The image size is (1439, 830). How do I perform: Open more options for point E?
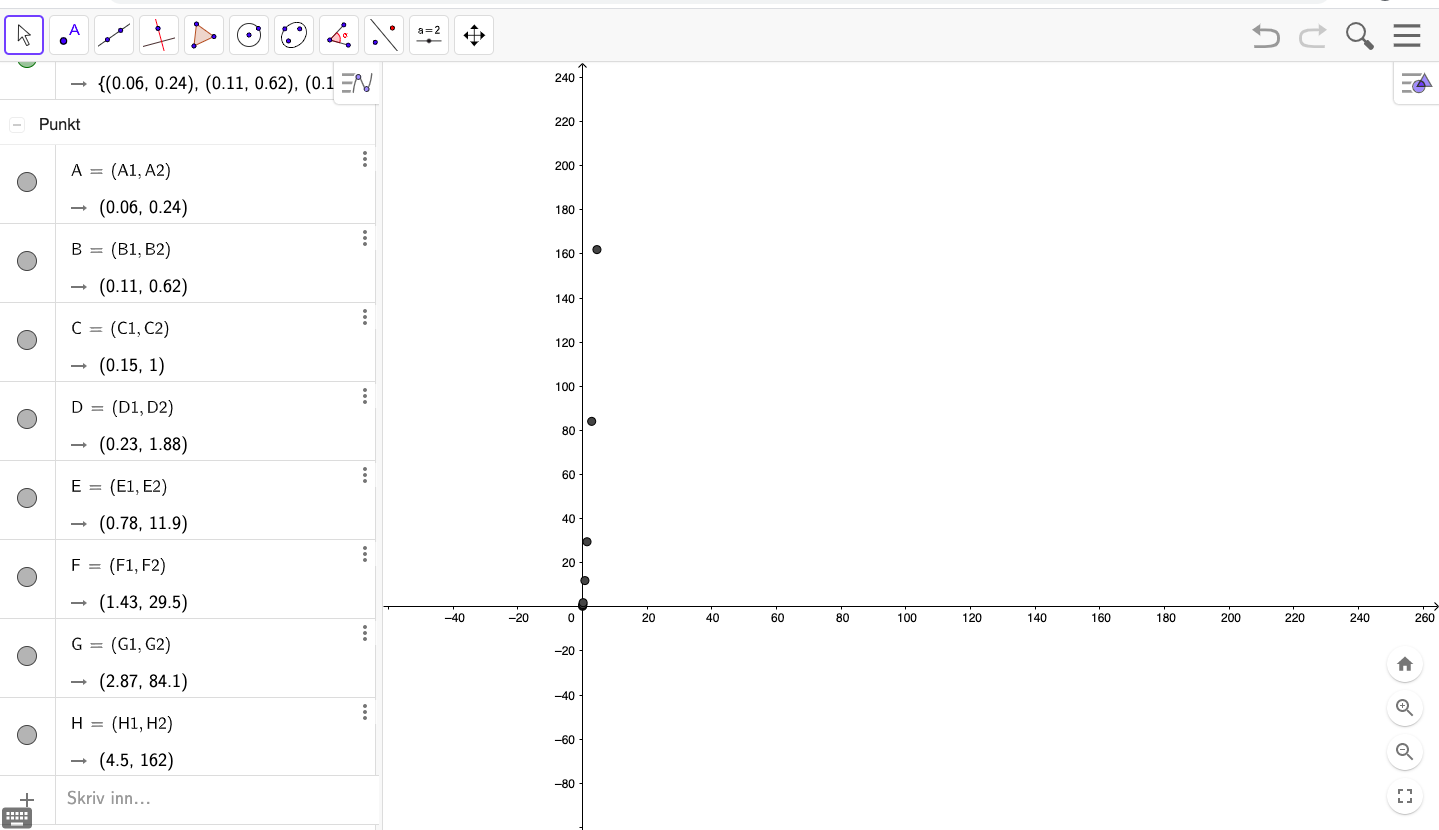point(365,475)
